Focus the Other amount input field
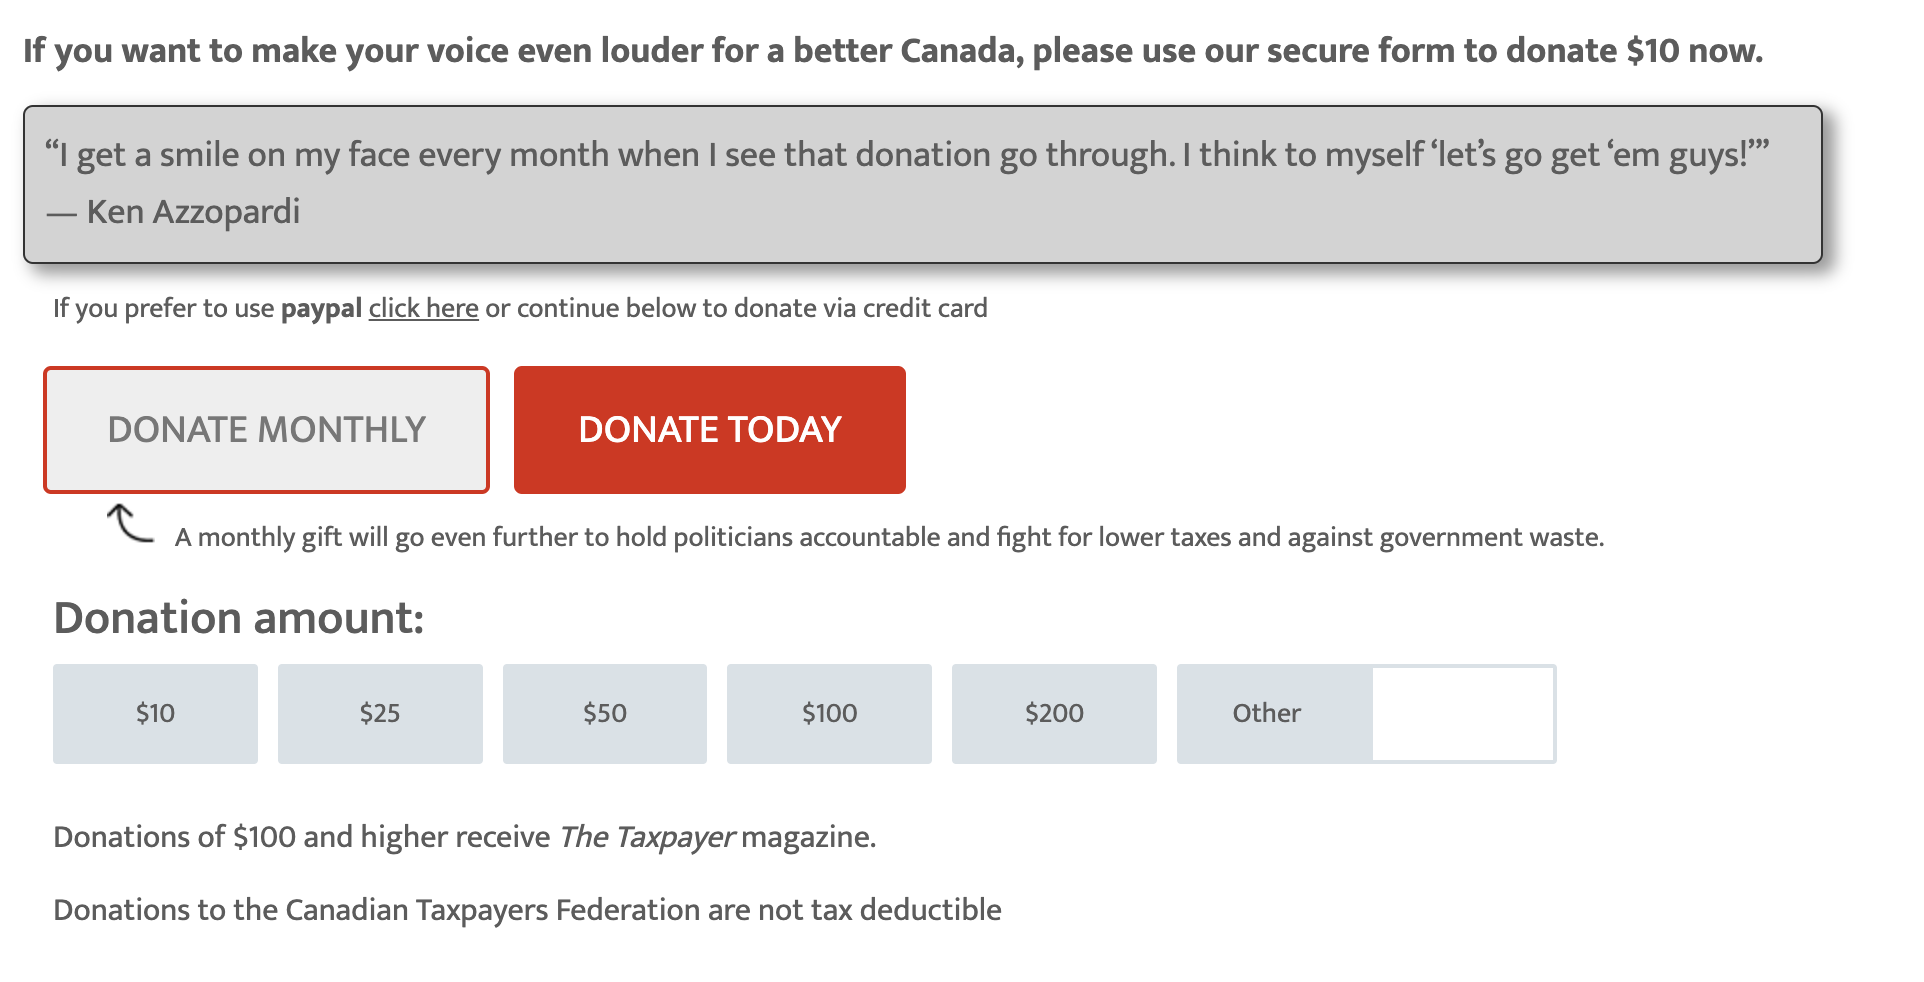This screenshot has height=982, width=1924. click(x=1463, y=714)
